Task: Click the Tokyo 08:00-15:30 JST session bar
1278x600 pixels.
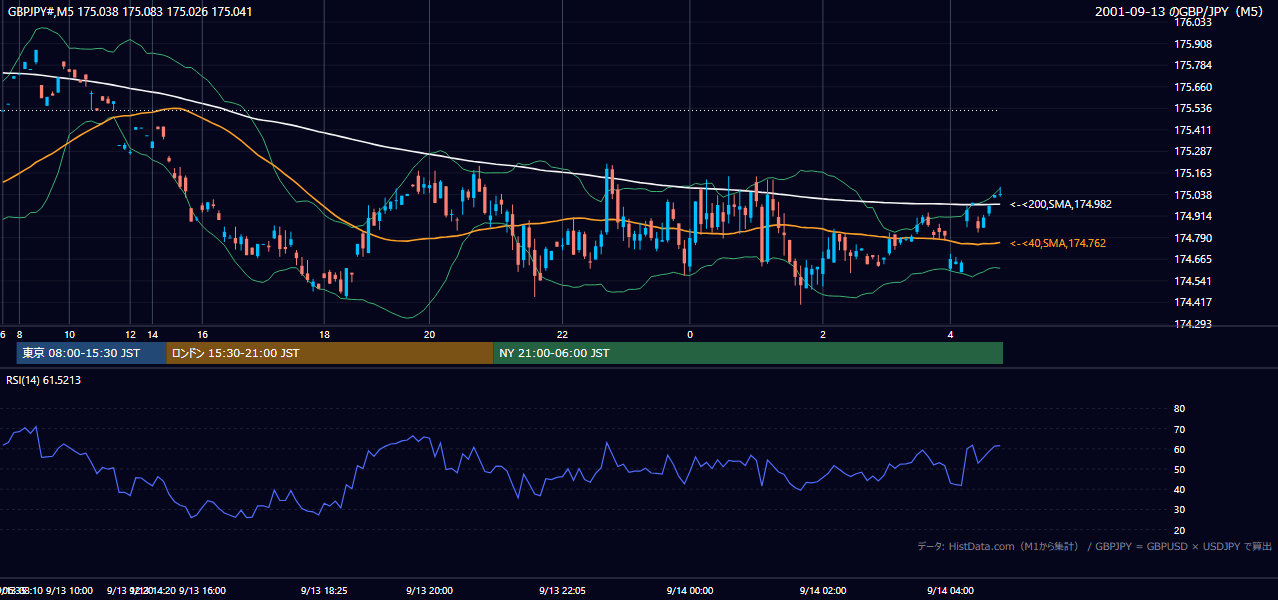Action: click(x=92, y=353)
